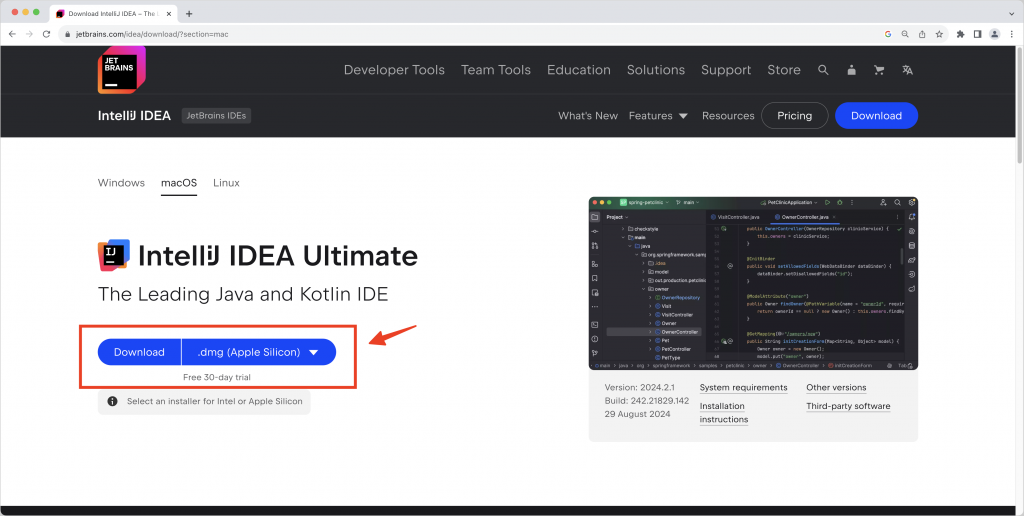Click the JetBrains logo in the header
Screen dimensions: 1024x516
[121, 70]
